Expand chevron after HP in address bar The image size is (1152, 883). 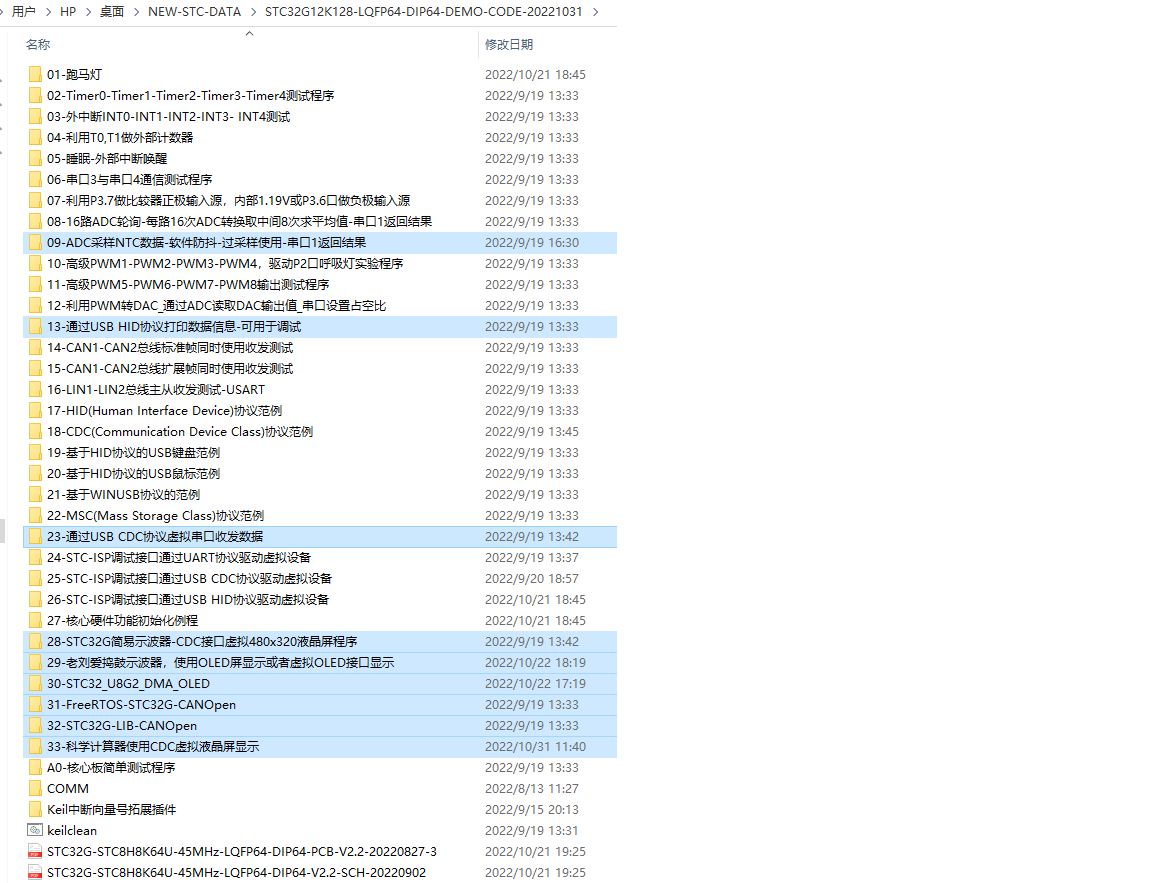pos(87,12)
